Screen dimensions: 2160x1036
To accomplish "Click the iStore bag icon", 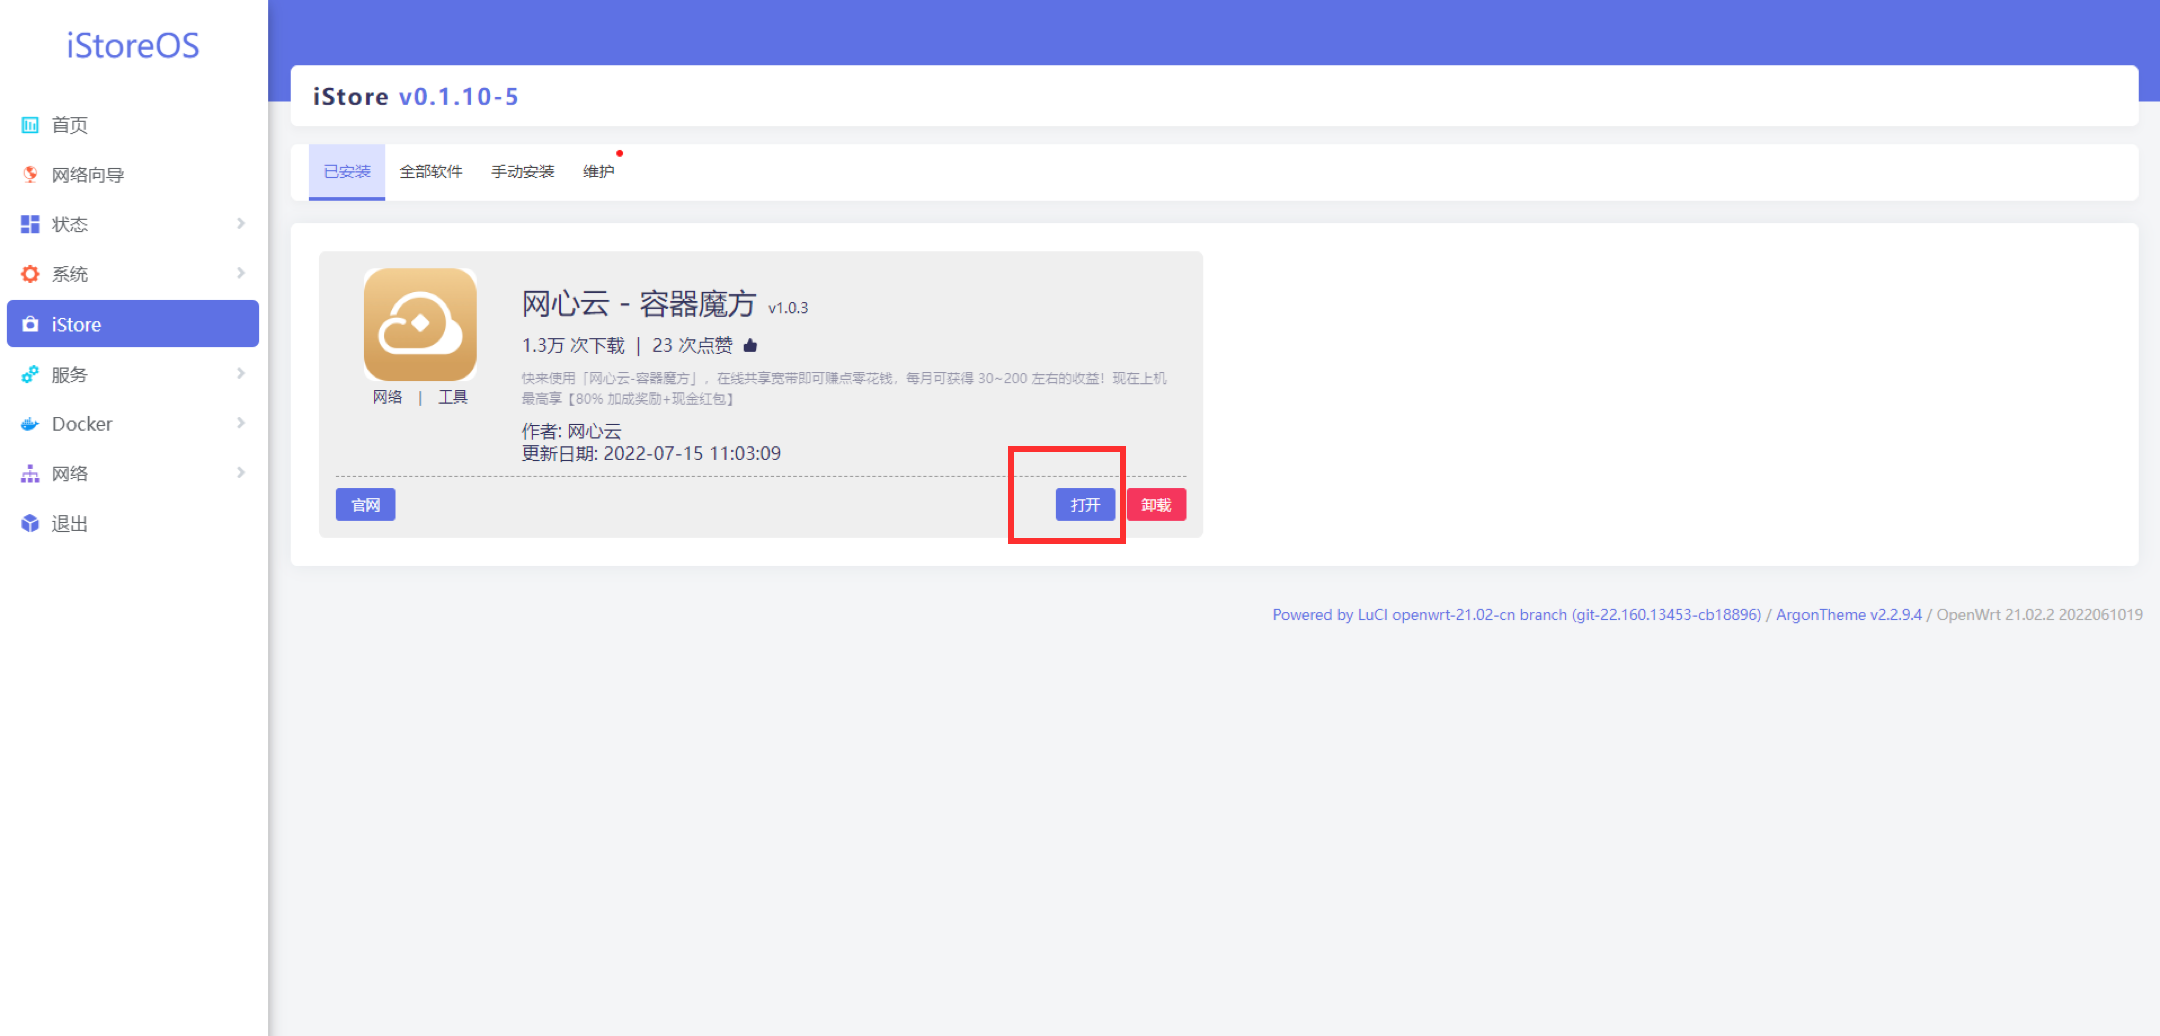I will [x=30, y=324].
